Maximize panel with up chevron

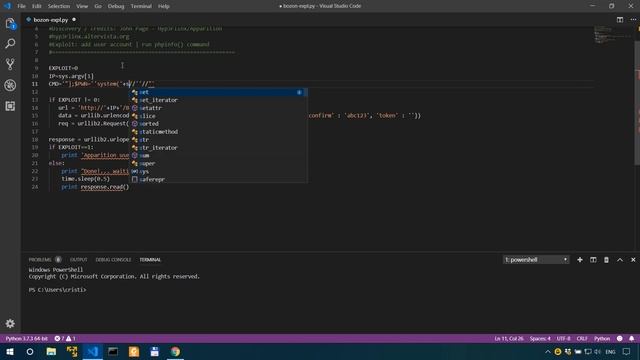(x=620, y=260)
